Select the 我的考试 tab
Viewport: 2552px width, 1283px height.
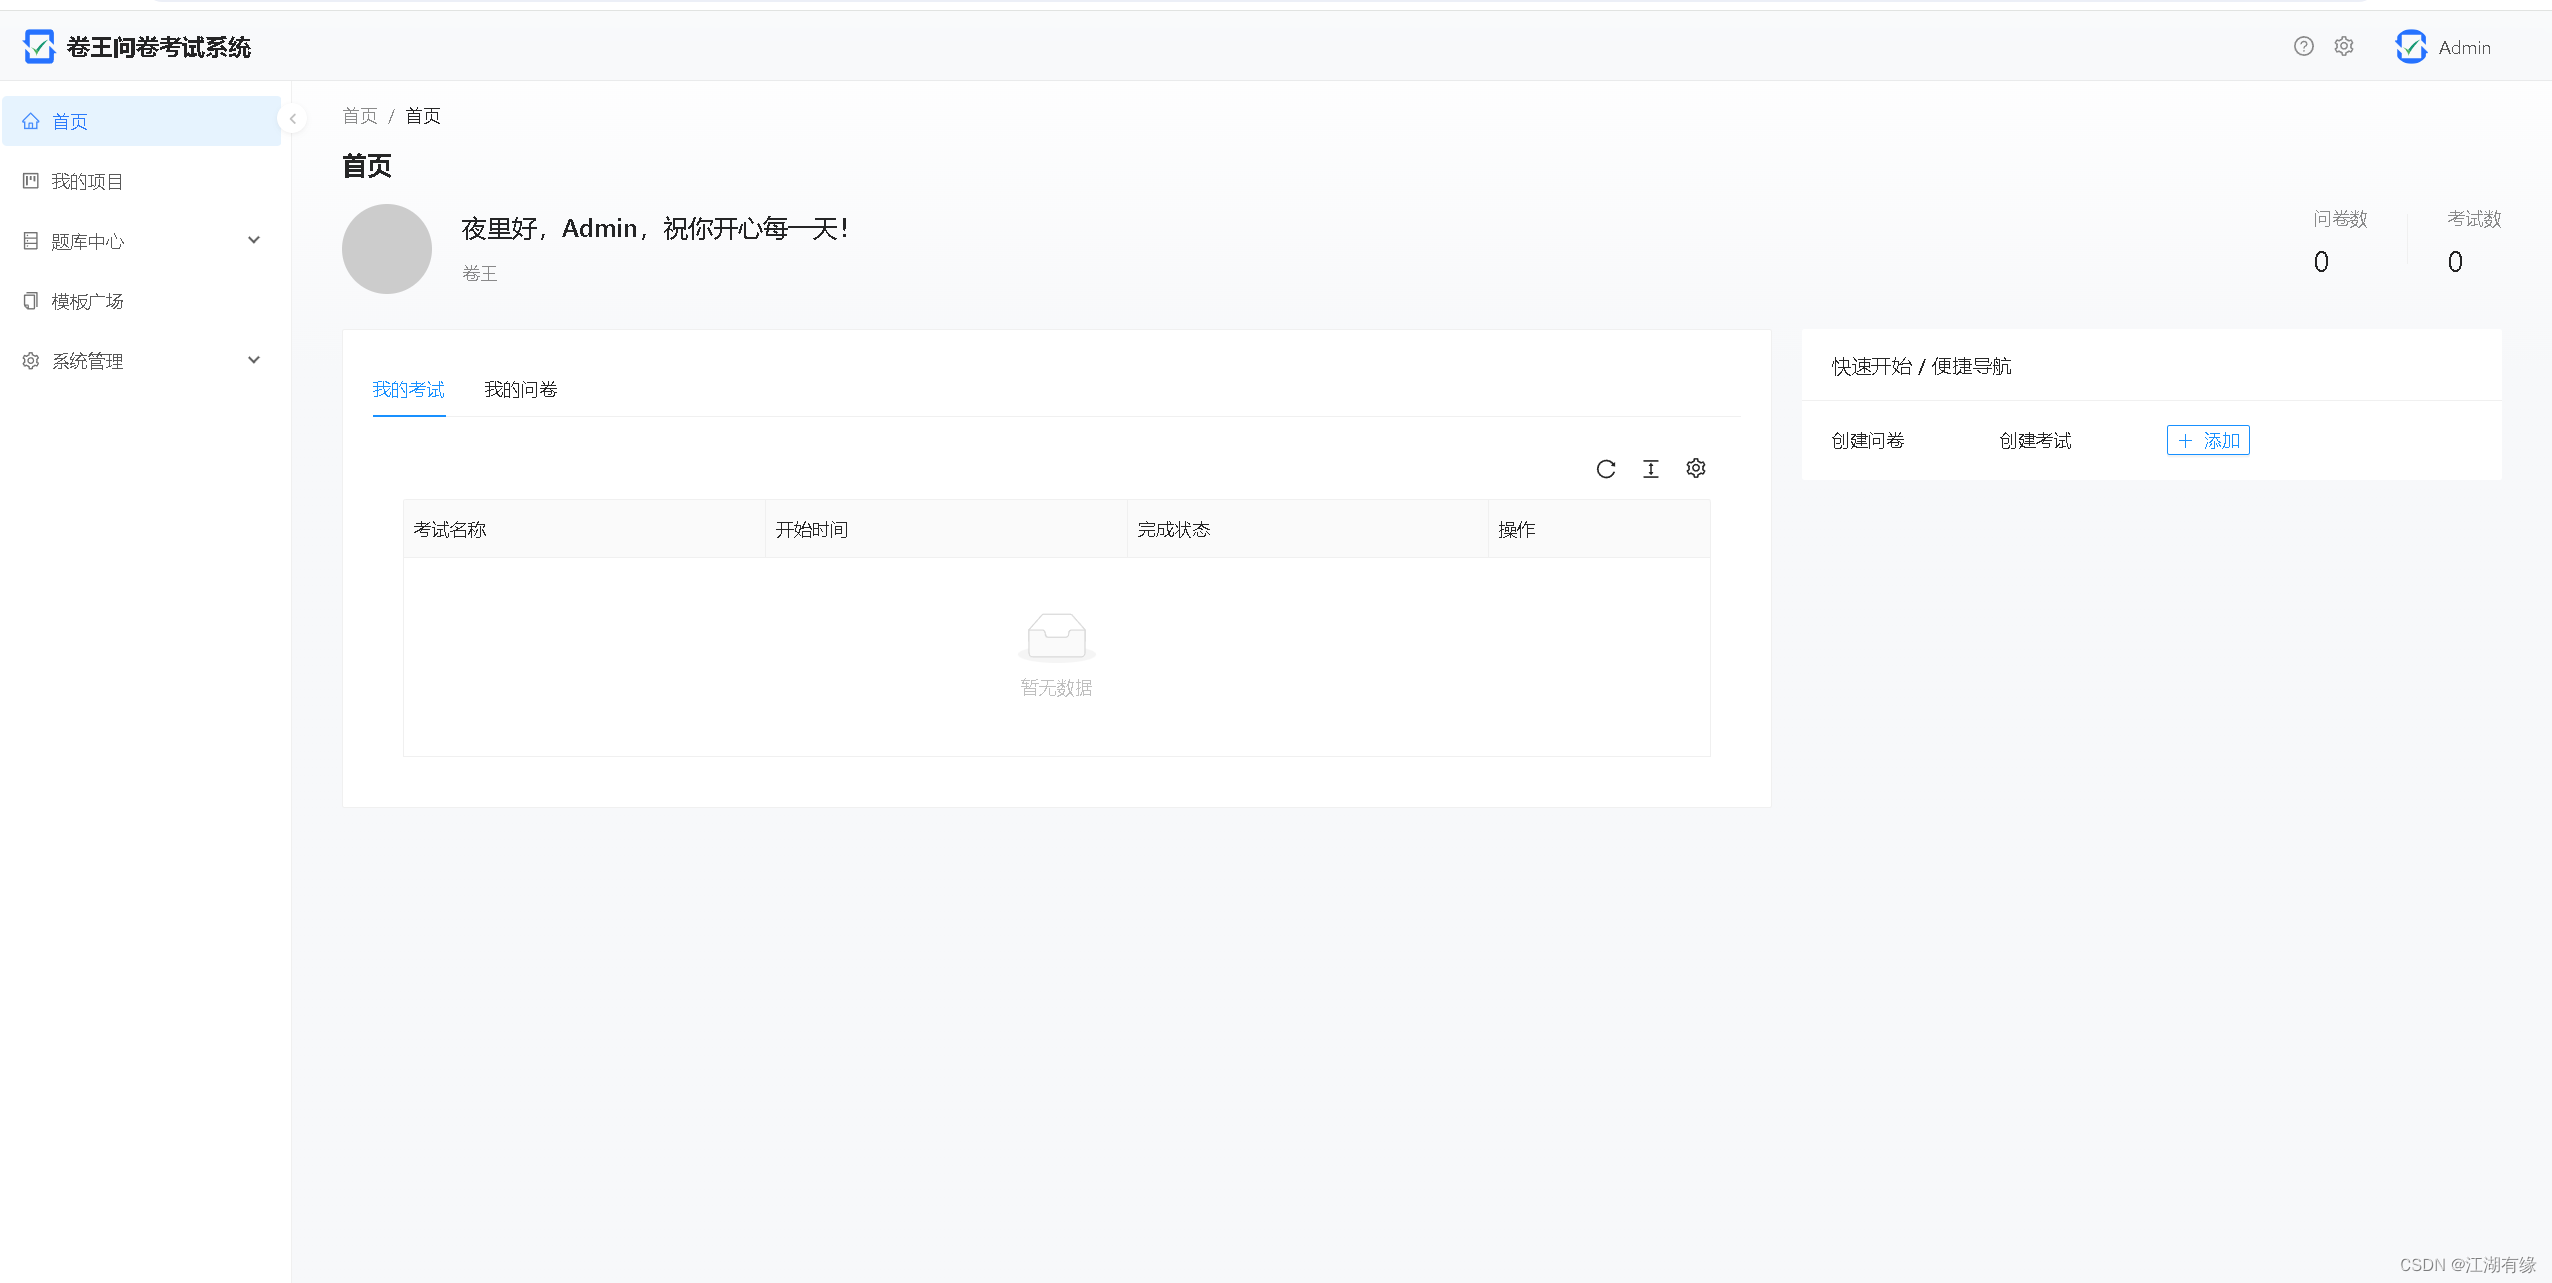(x=408, y=390)
